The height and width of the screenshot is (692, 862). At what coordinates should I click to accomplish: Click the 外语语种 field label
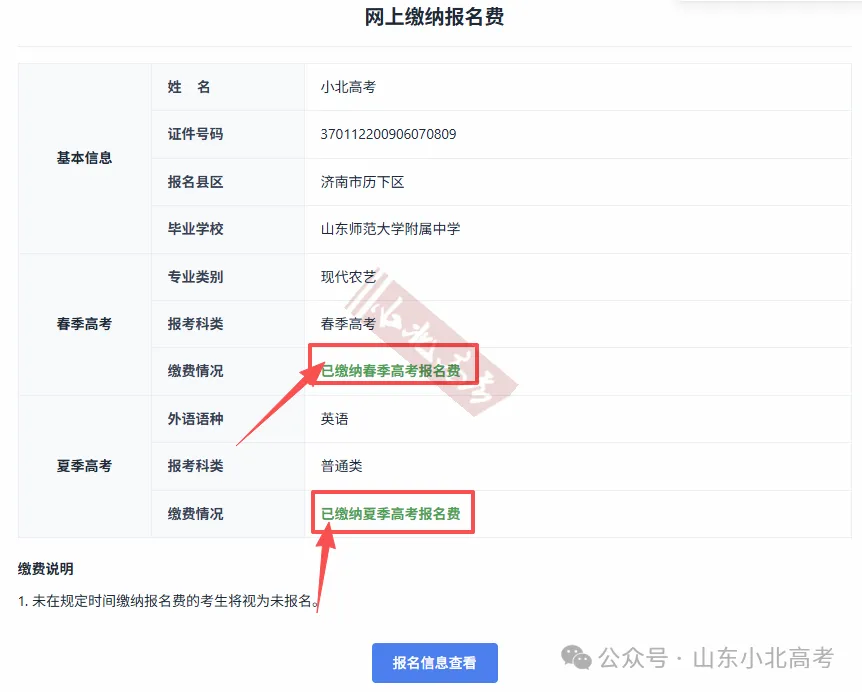coord(196,419)
